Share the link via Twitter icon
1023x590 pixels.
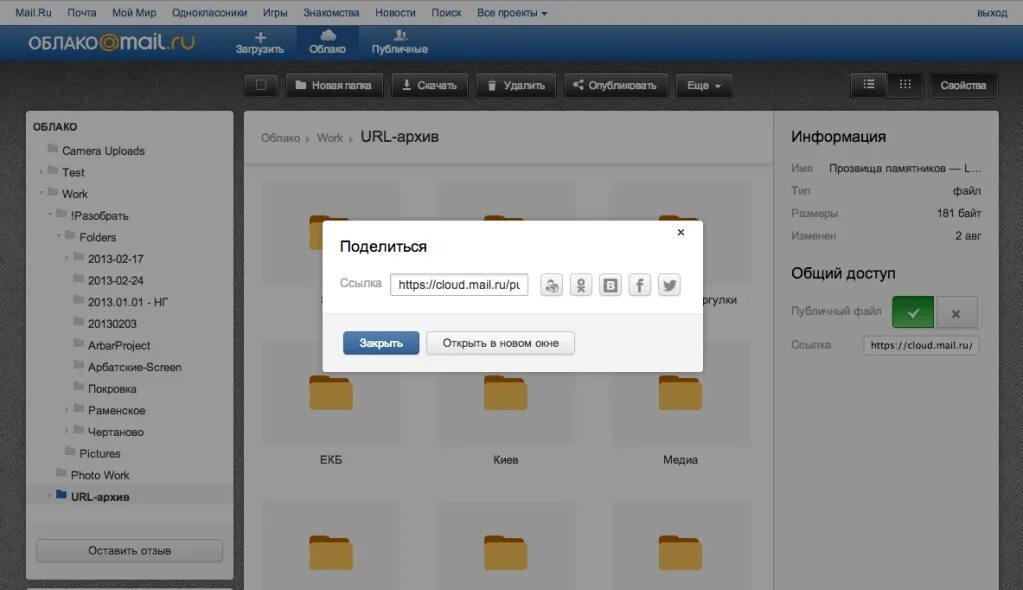[669, 285]
